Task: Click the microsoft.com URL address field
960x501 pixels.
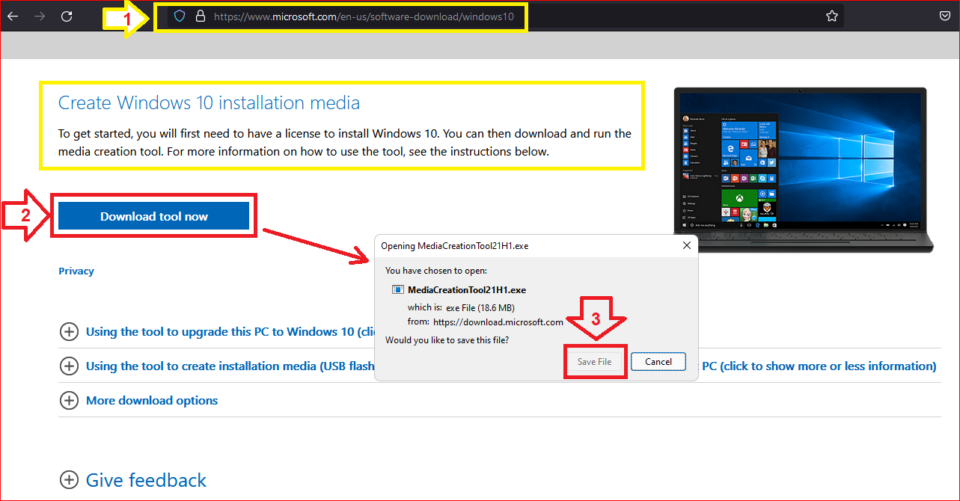Action: pyautogui.click(x=364, y=17)
